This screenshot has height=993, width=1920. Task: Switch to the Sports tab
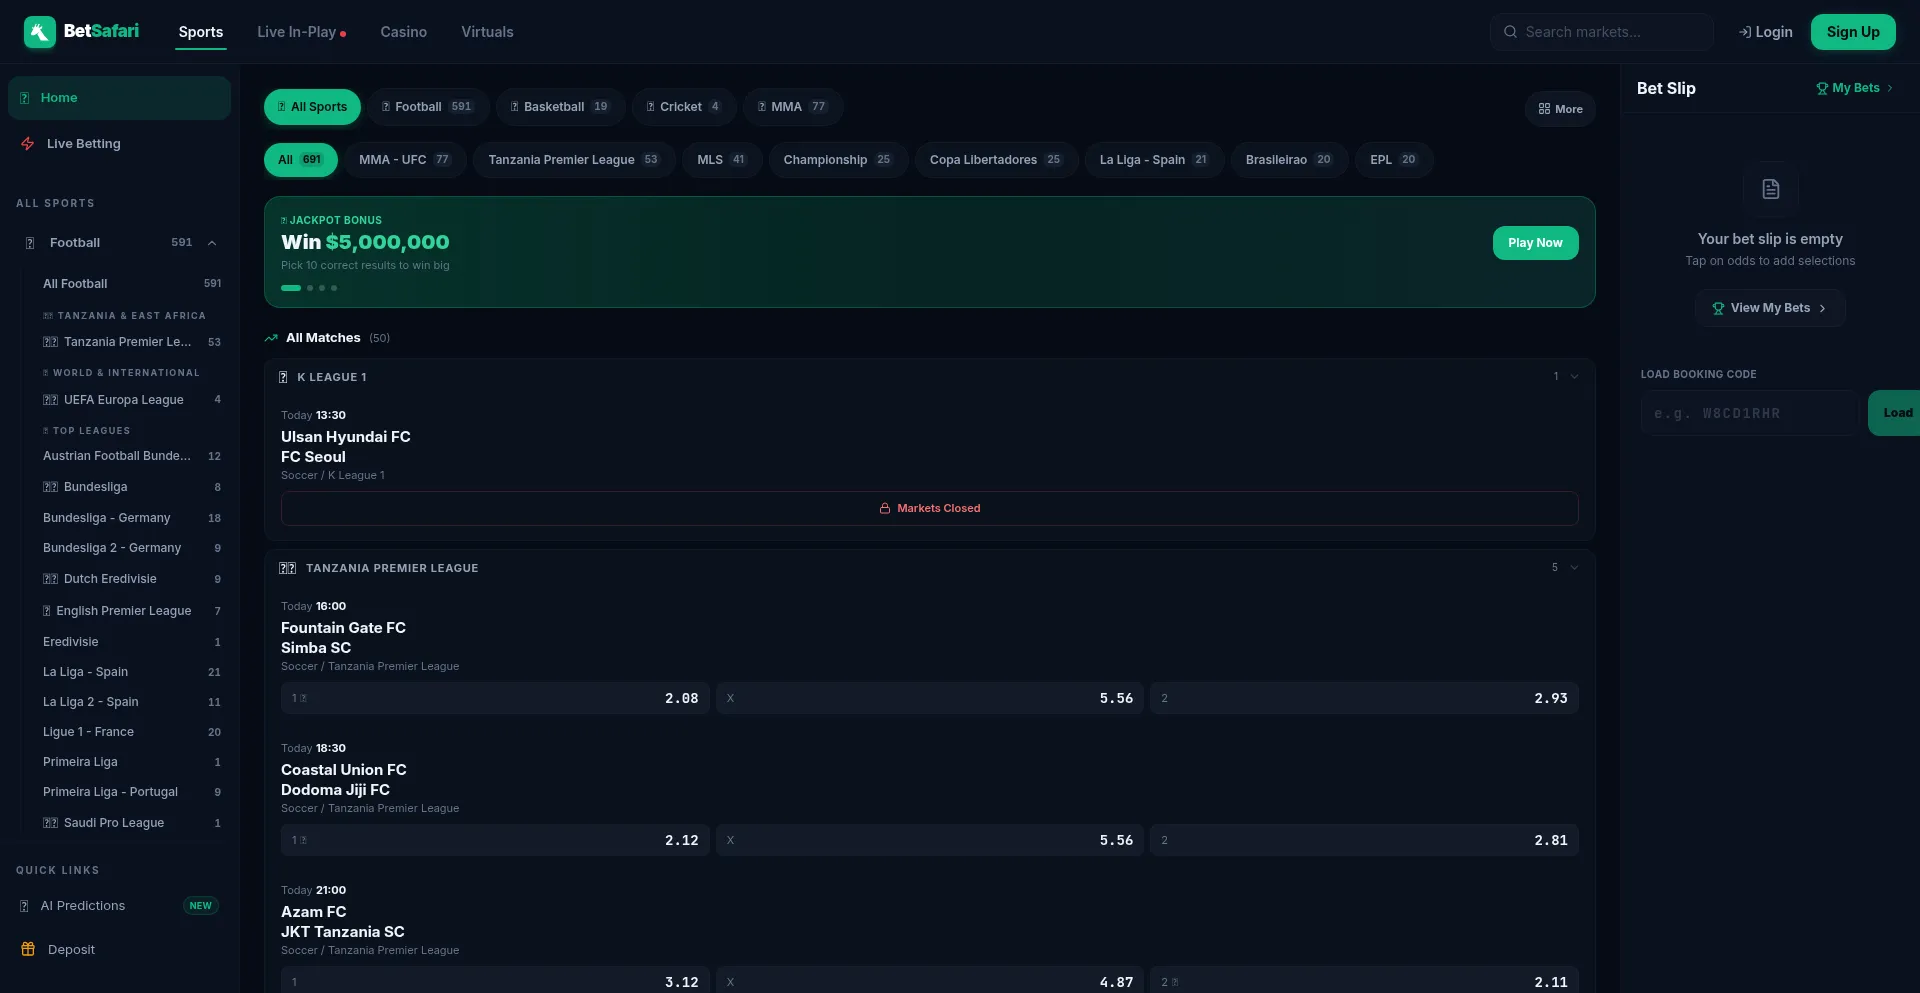click(201, 32)
